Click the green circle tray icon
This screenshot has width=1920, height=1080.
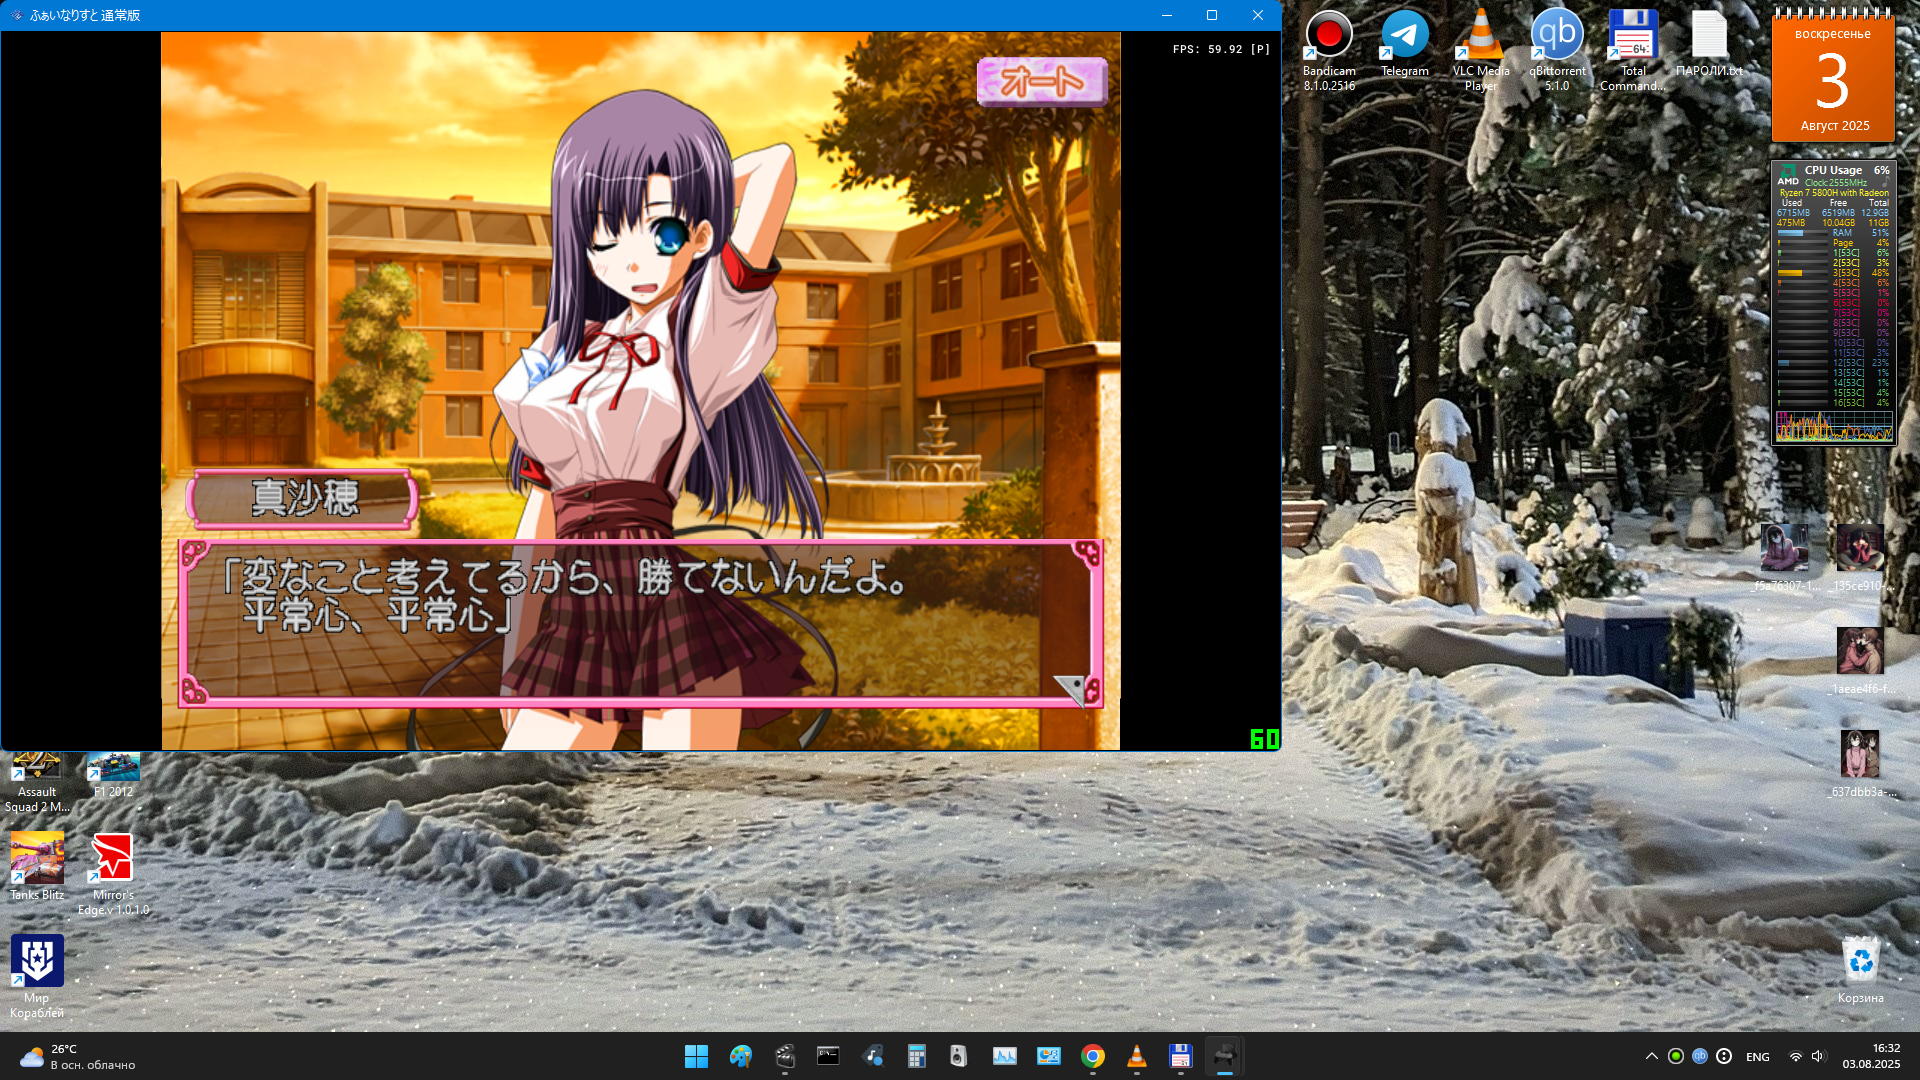[1676, 1056]
